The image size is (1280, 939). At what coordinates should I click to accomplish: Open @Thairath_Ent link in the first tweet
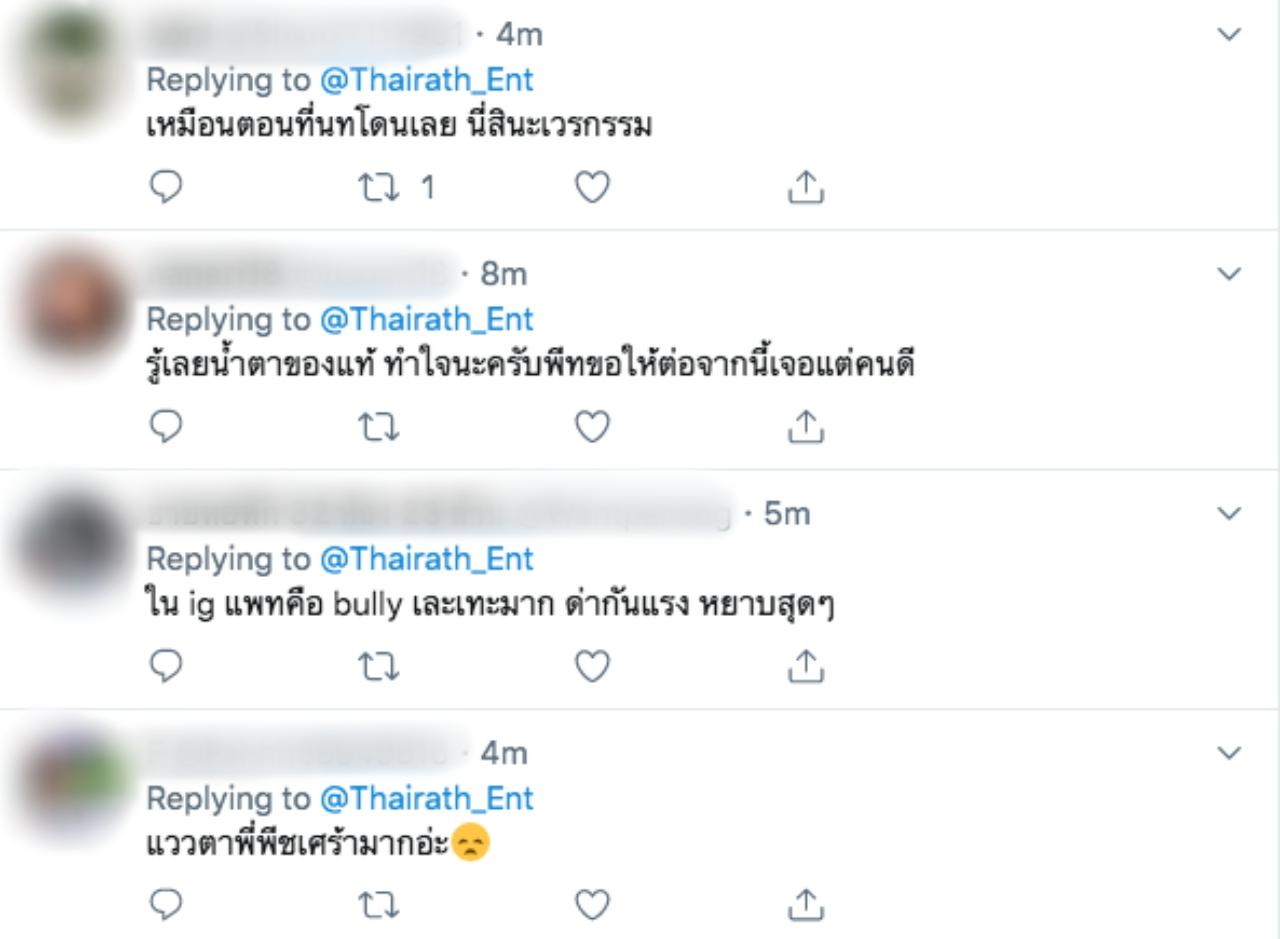click(x=426, y=81)
